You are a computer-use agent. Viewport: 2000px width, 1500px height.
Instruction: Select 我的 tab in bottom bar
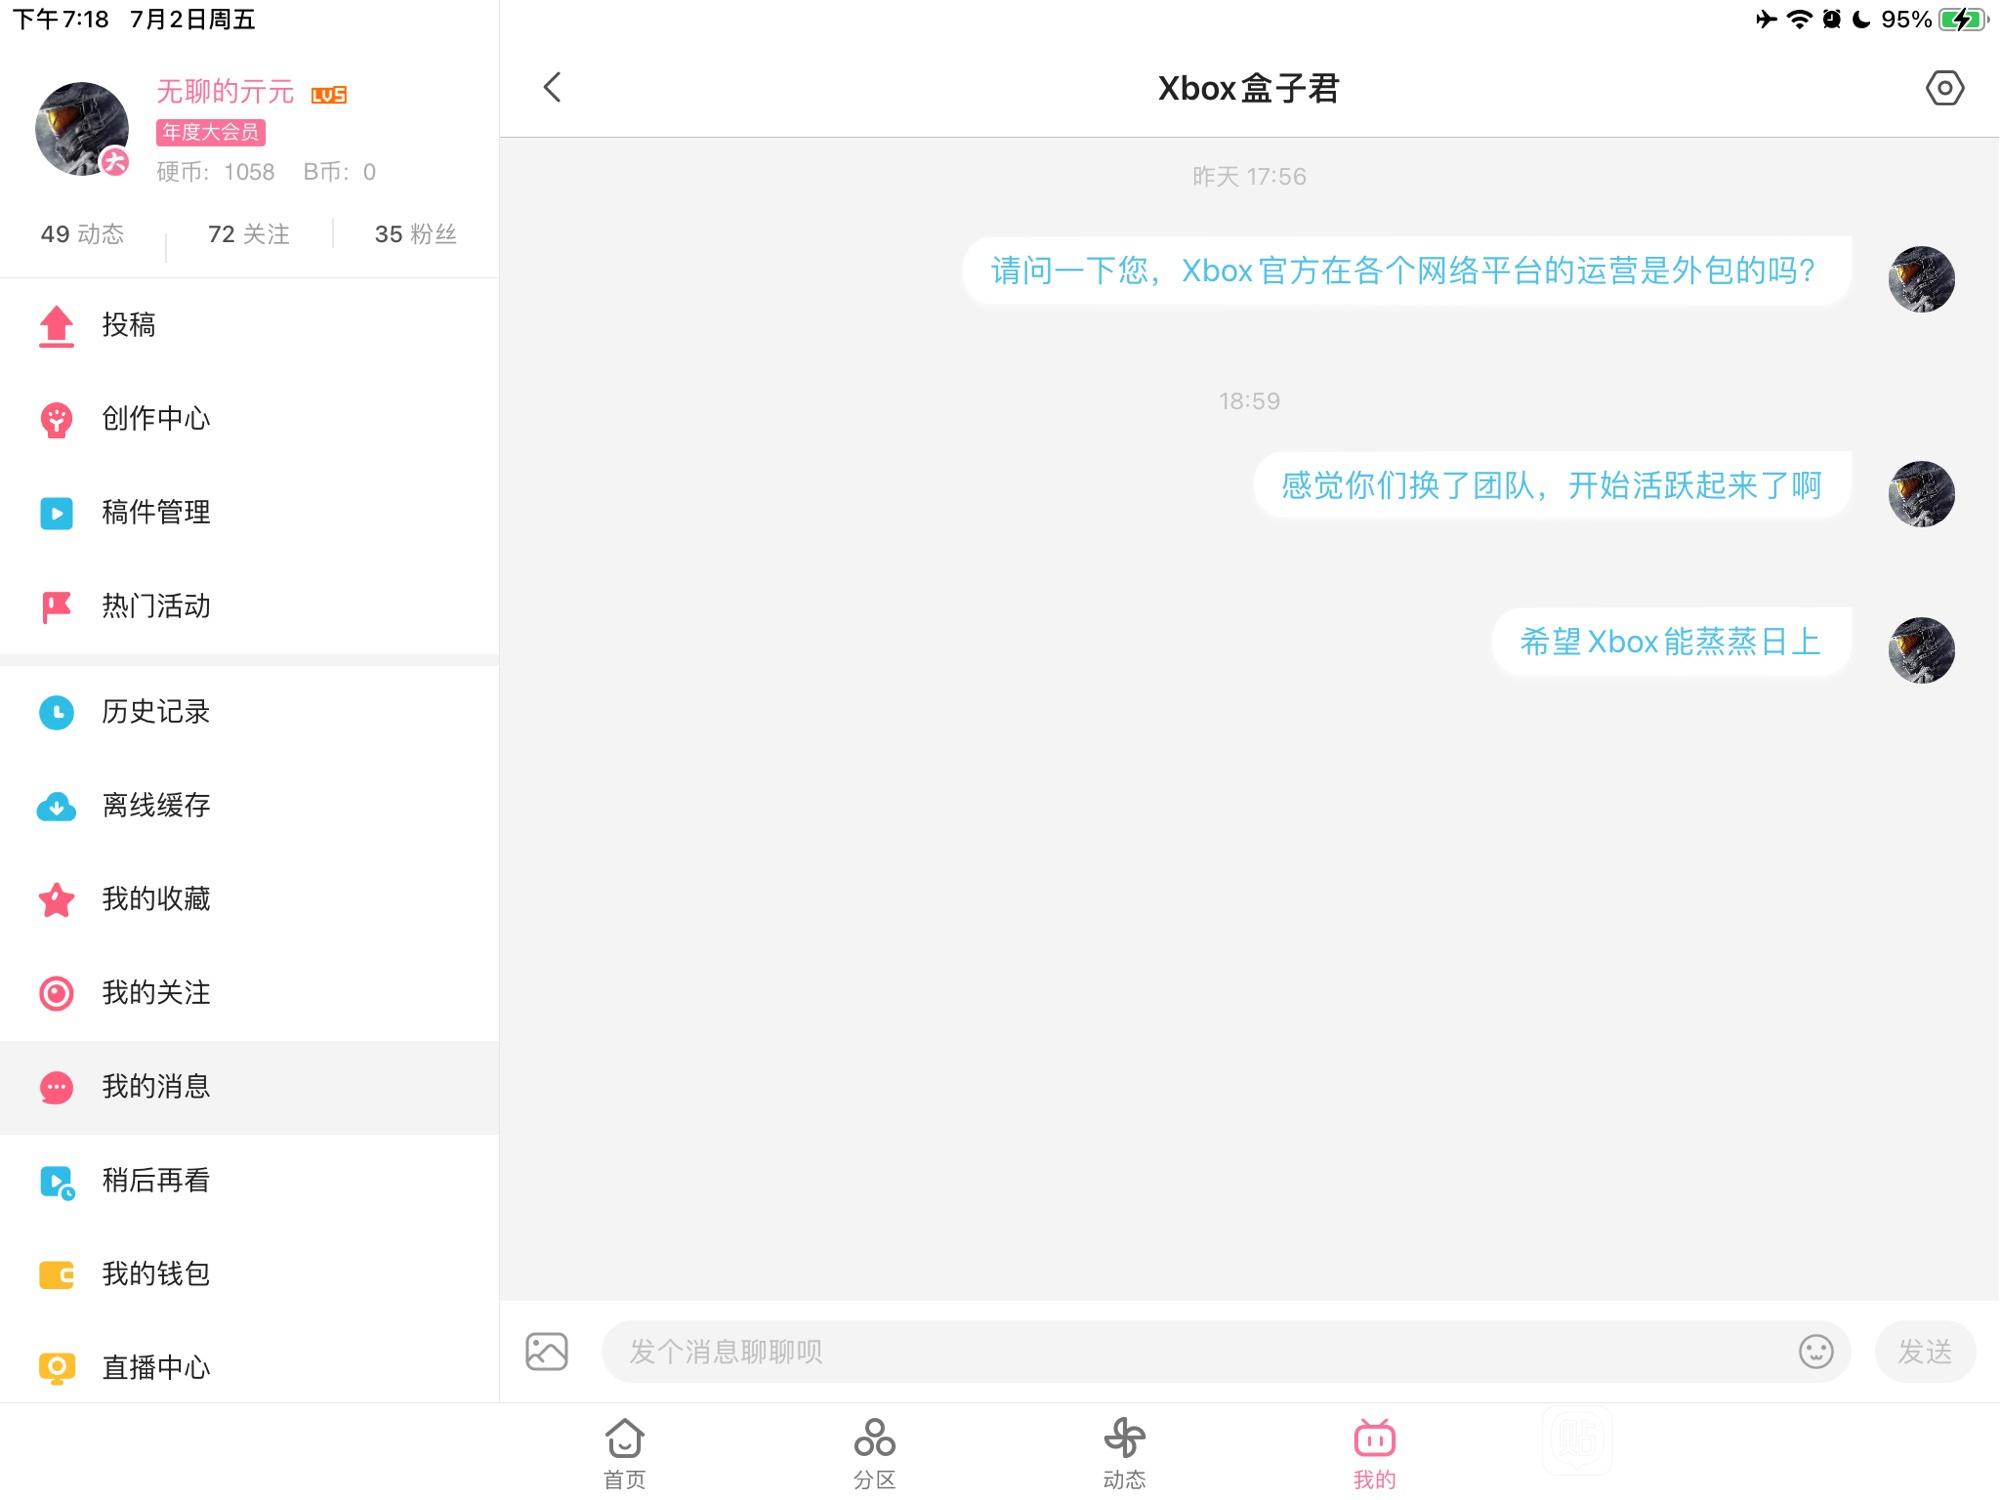click(x=1375, y=1454)
